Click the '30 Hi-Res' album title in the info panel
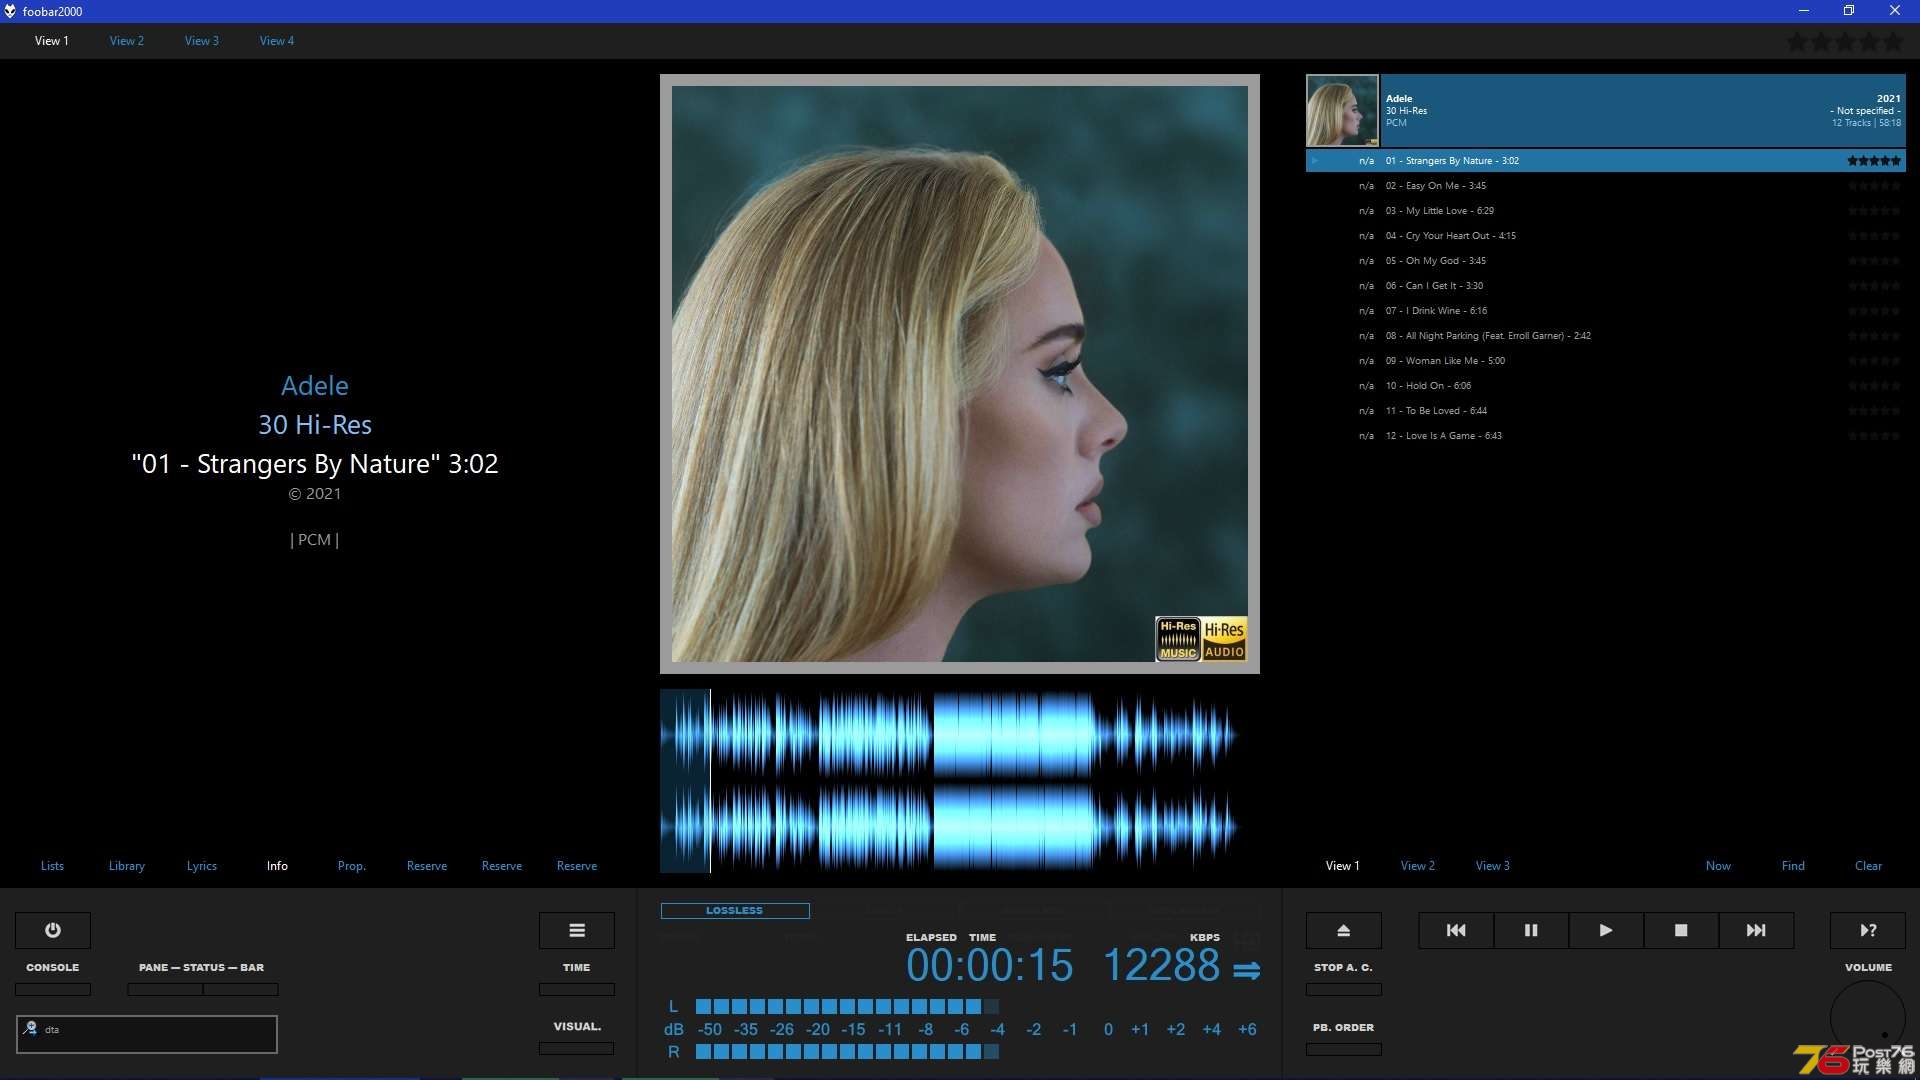This screenshot has height=1080, width=1920. click(x=315, y=425)
